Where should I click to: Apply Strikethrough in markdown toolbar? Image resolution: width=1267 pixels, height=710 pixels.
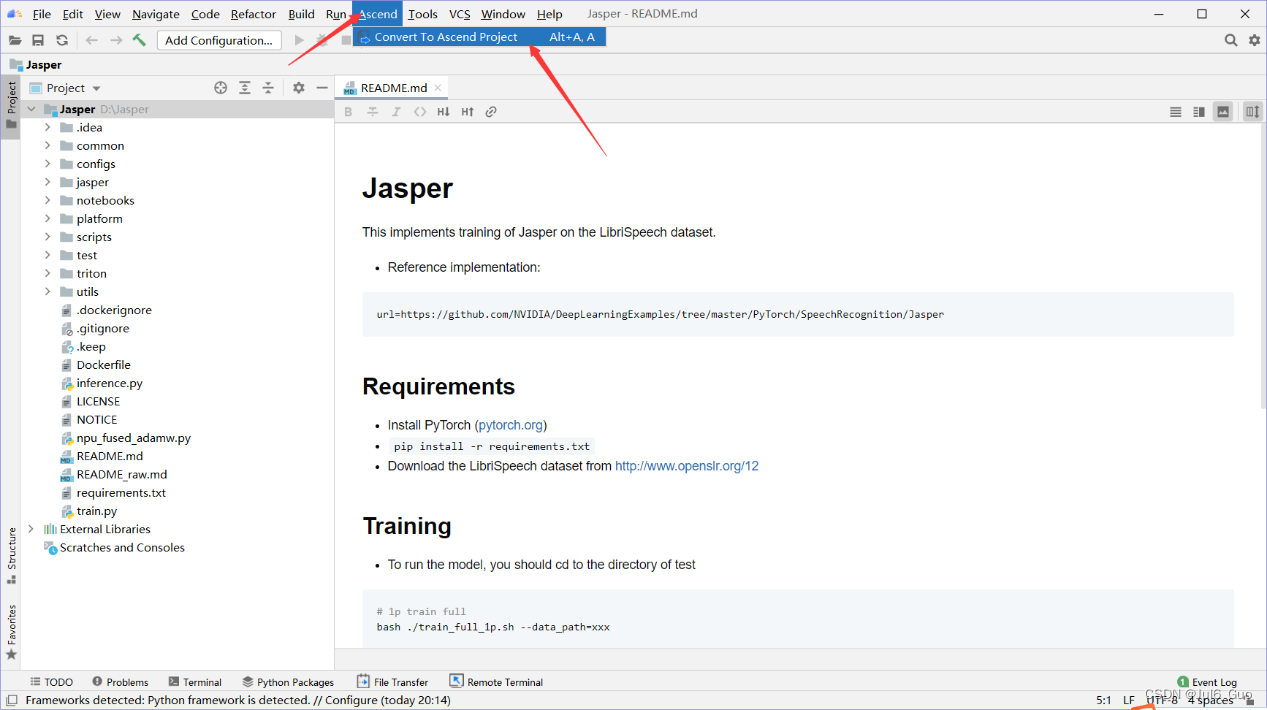pos(372,112)
